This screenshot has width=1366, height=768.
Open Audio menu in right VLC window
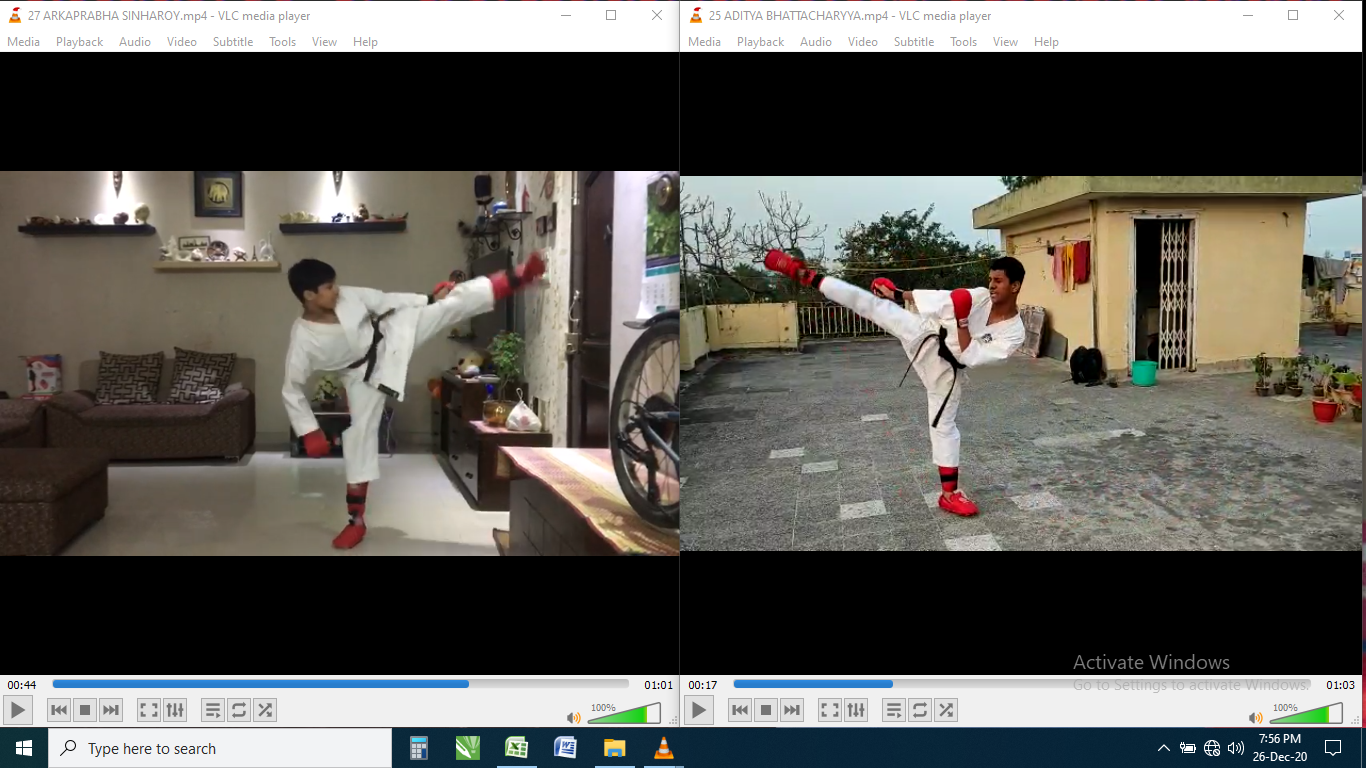tap(816, 42)
